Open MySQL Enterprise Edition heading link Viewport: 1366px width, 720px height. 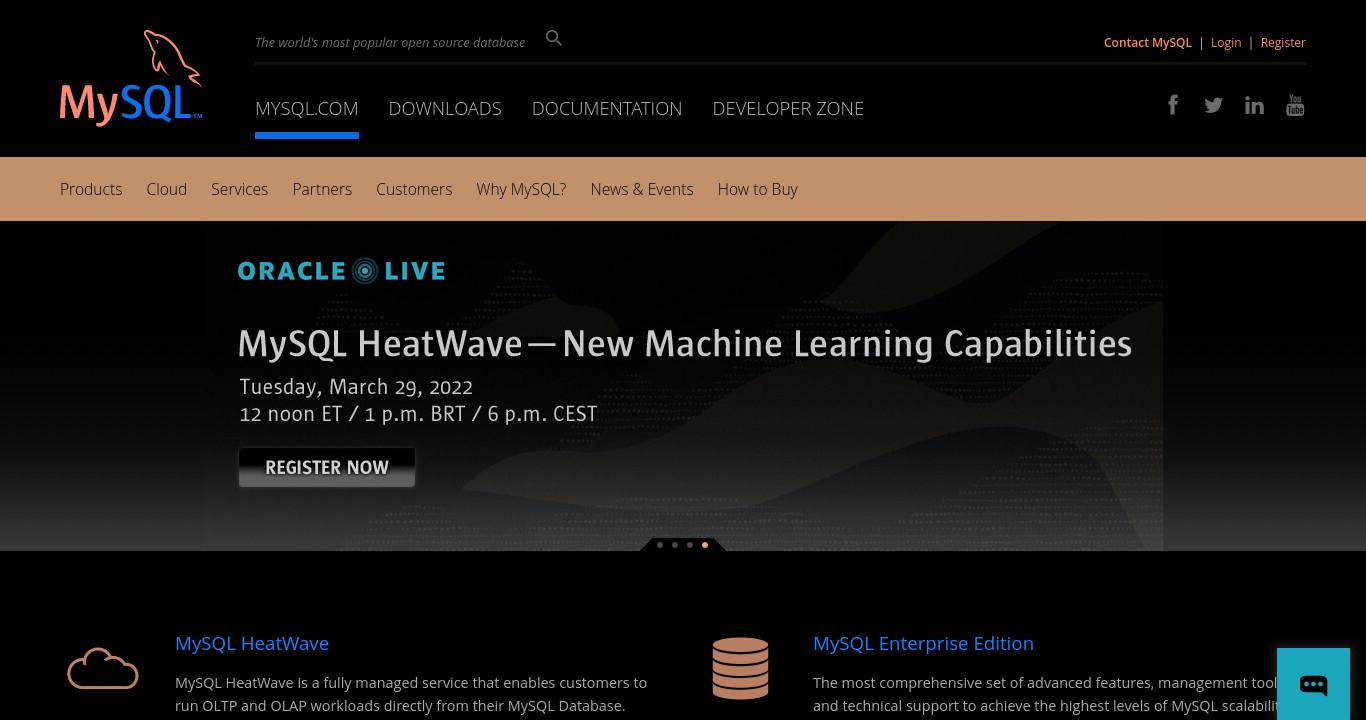point(923,643)
